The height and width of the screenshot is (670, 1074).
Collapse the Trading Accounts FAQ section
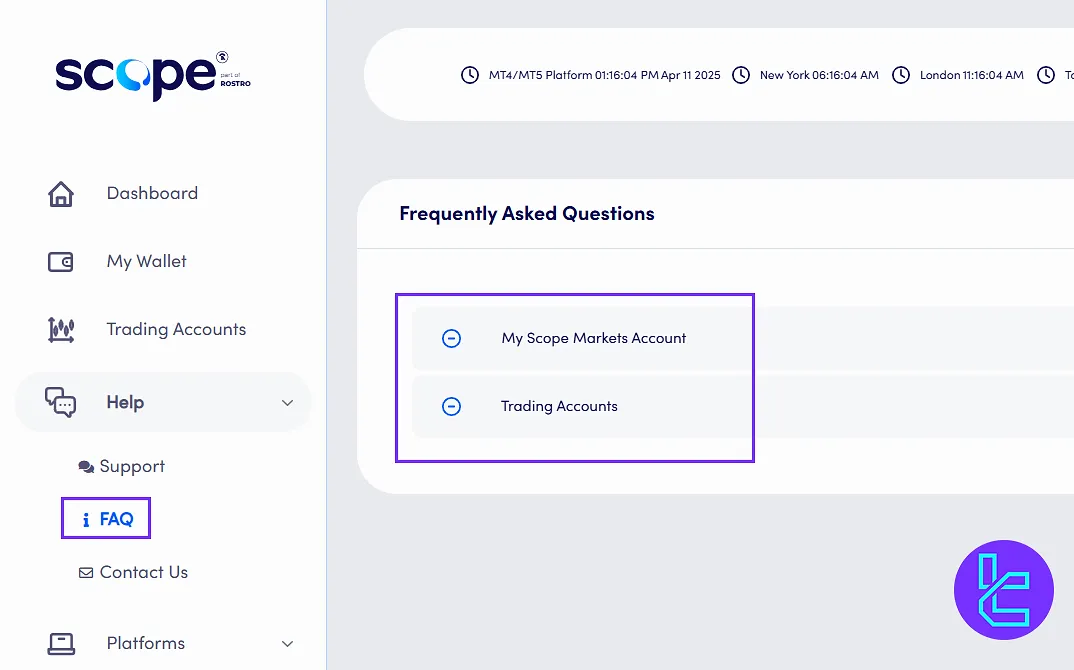click(x=451, y=407)
